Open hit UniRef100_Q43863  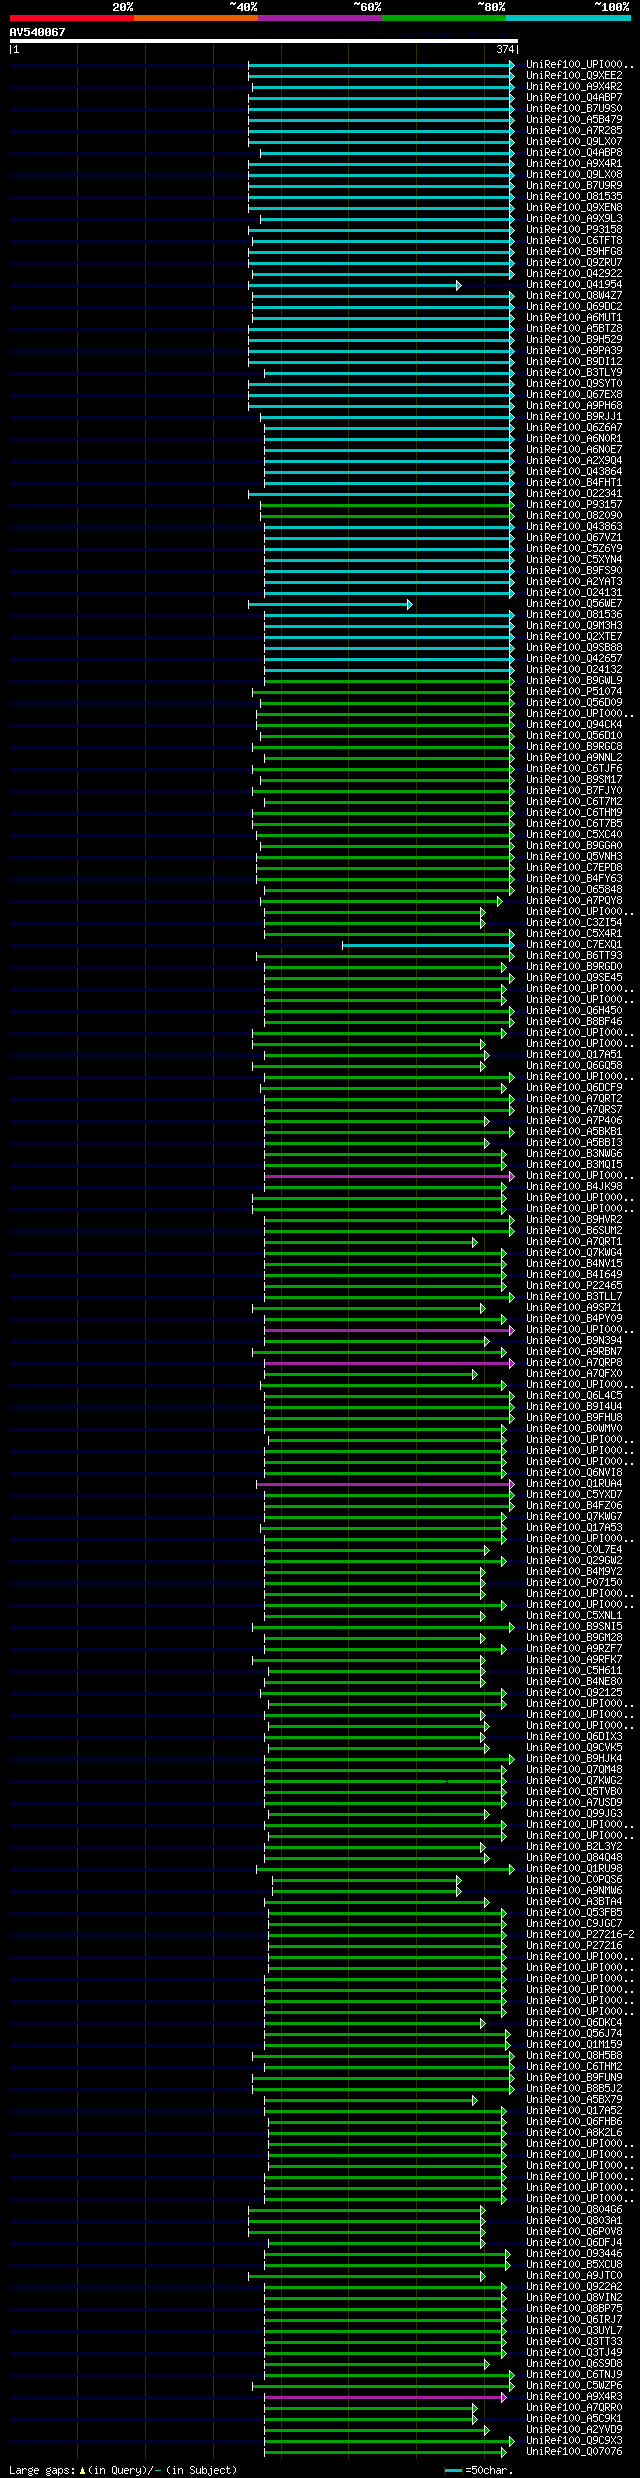pyautogui.click(x=574, y=526)
